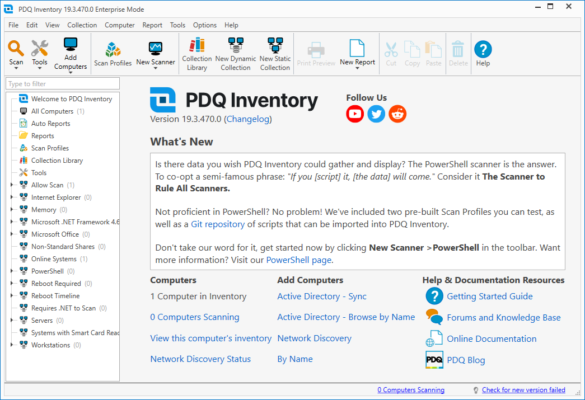Click the PDQ Blog logo icon
Image resolution: width=585 pixels, height=400 pixels.
pyautogui.click(x=434, y=360)
